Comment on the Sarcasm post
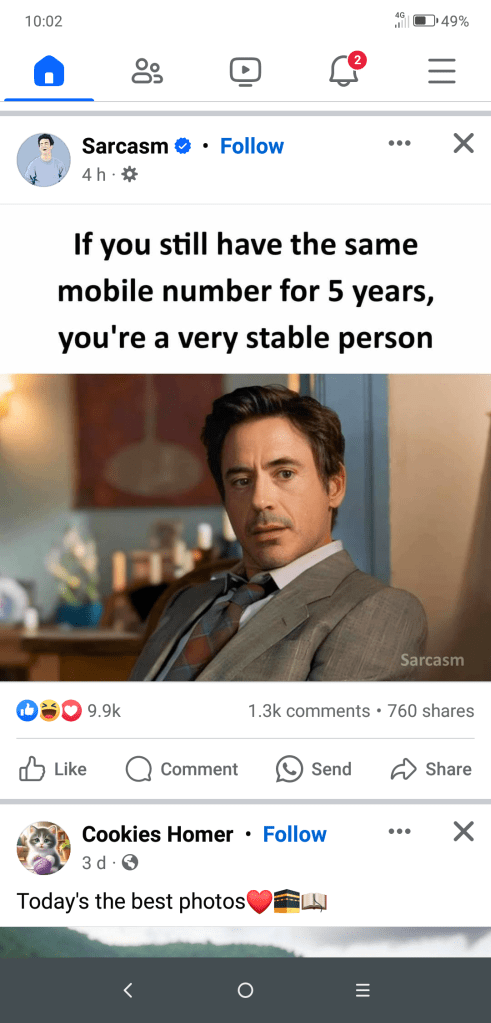This screenshot has width=491, height=1023. (182, 769)
